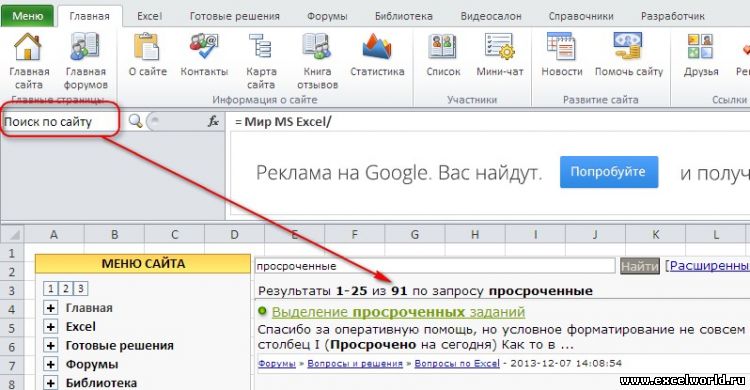Select row 1 header

pyautogui.click(x=11, y=253)
